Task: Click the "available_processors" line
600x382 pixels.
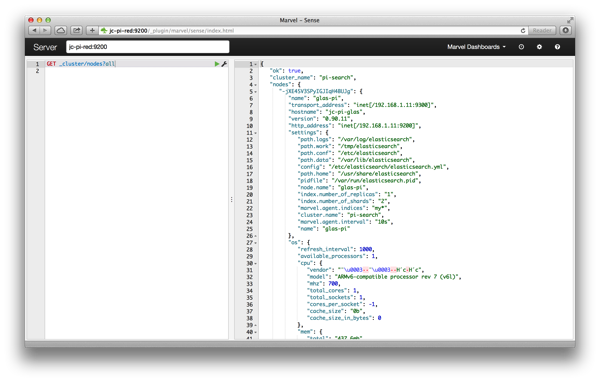Action: pos(337,256)
